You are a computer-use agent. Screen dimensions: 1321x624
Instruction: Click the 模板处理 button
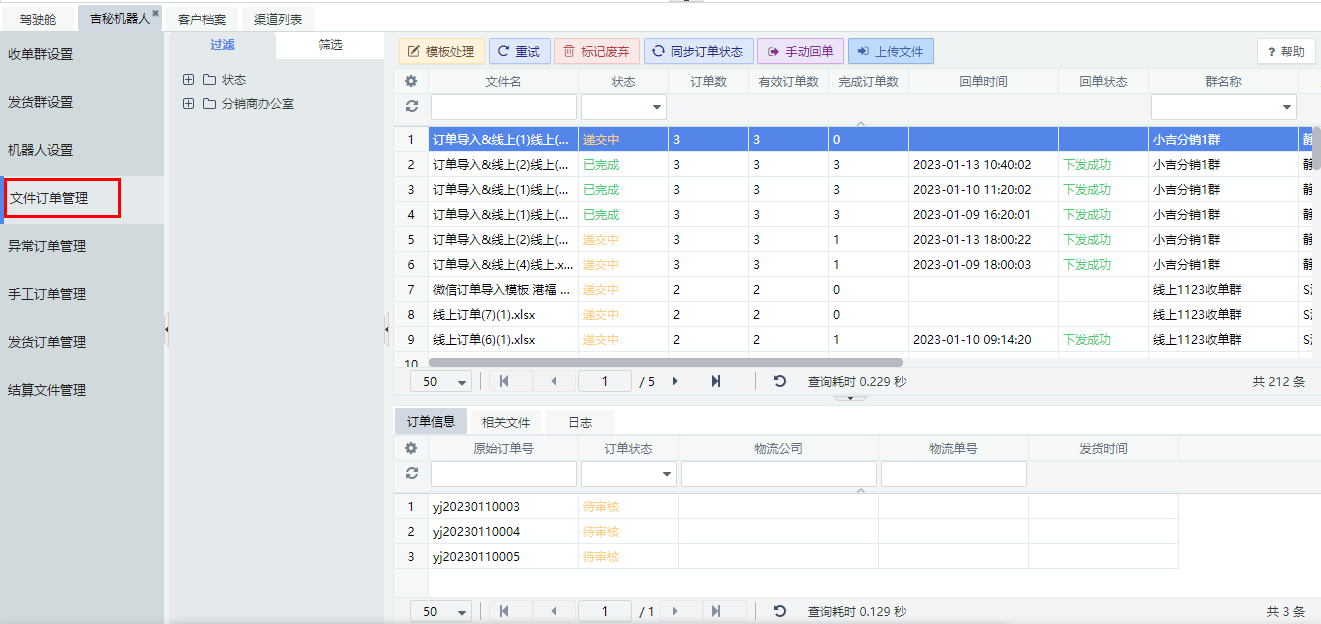pyautogui.click(x=442, y=52)
